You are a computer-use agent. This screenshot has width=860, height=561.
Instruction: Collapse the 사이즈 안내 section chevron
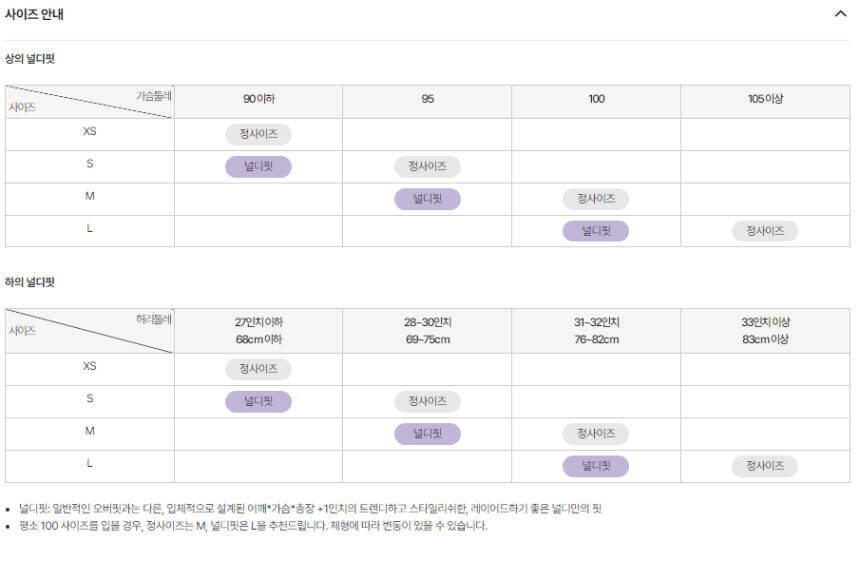point(840,14)
